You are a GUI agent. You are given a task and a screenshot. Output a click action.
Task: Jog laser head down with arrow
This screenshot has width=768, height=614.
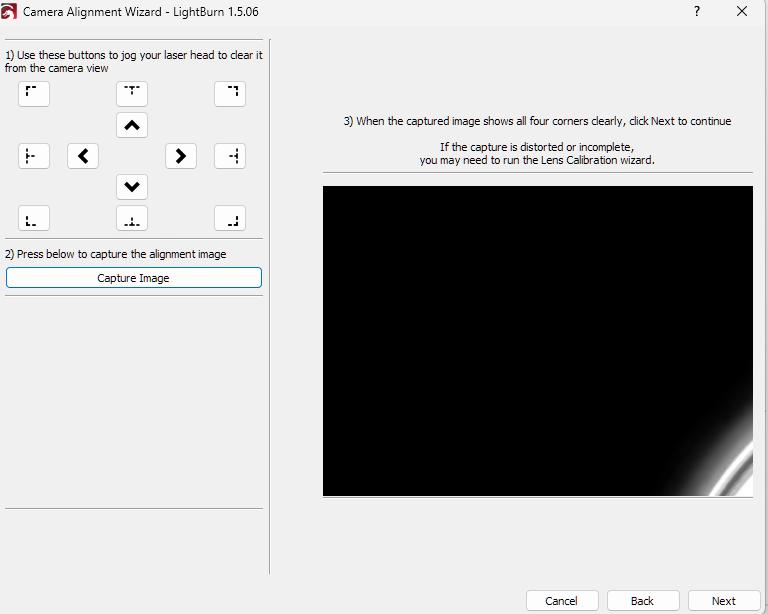(132, 187)
